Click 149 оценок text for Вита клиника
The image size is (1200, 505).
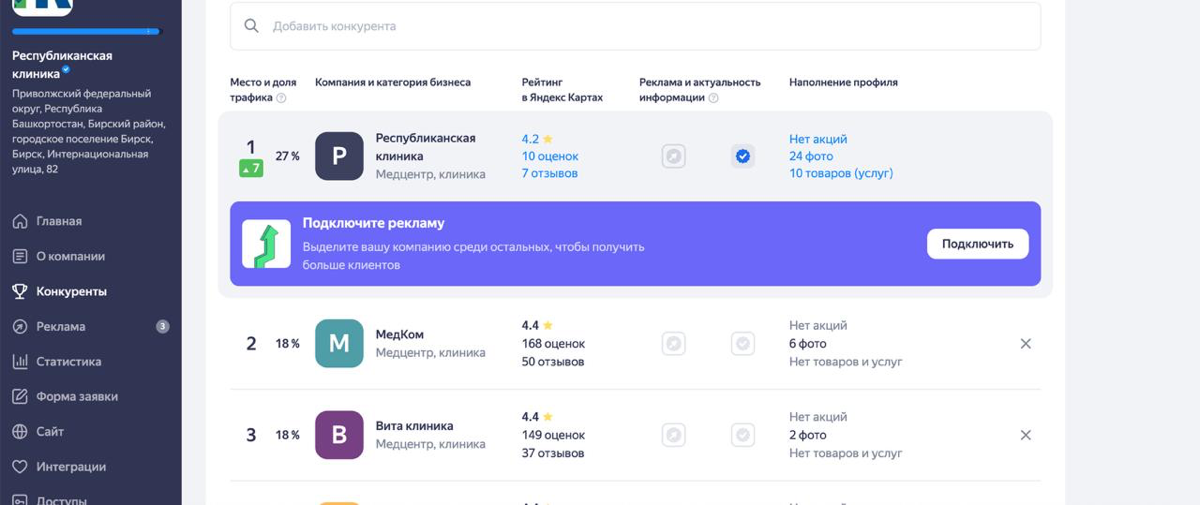click(x=553, y=435)
